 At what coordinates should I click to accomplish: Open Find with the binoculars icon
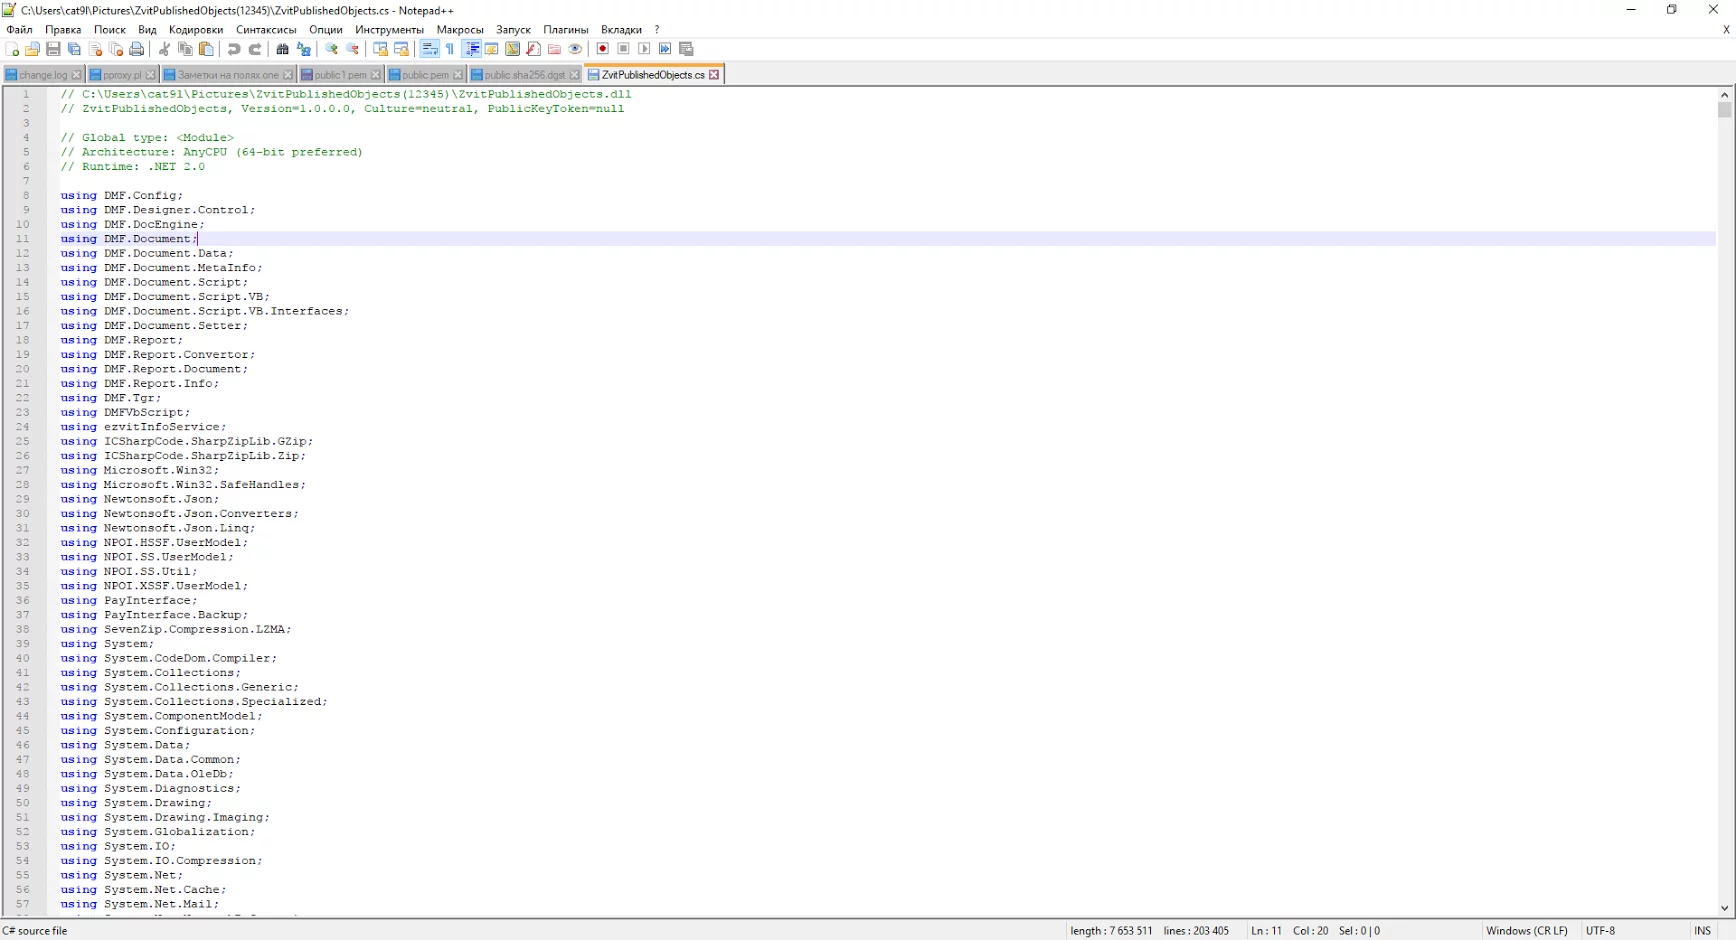pyautogui.click(x=282, y=49)
